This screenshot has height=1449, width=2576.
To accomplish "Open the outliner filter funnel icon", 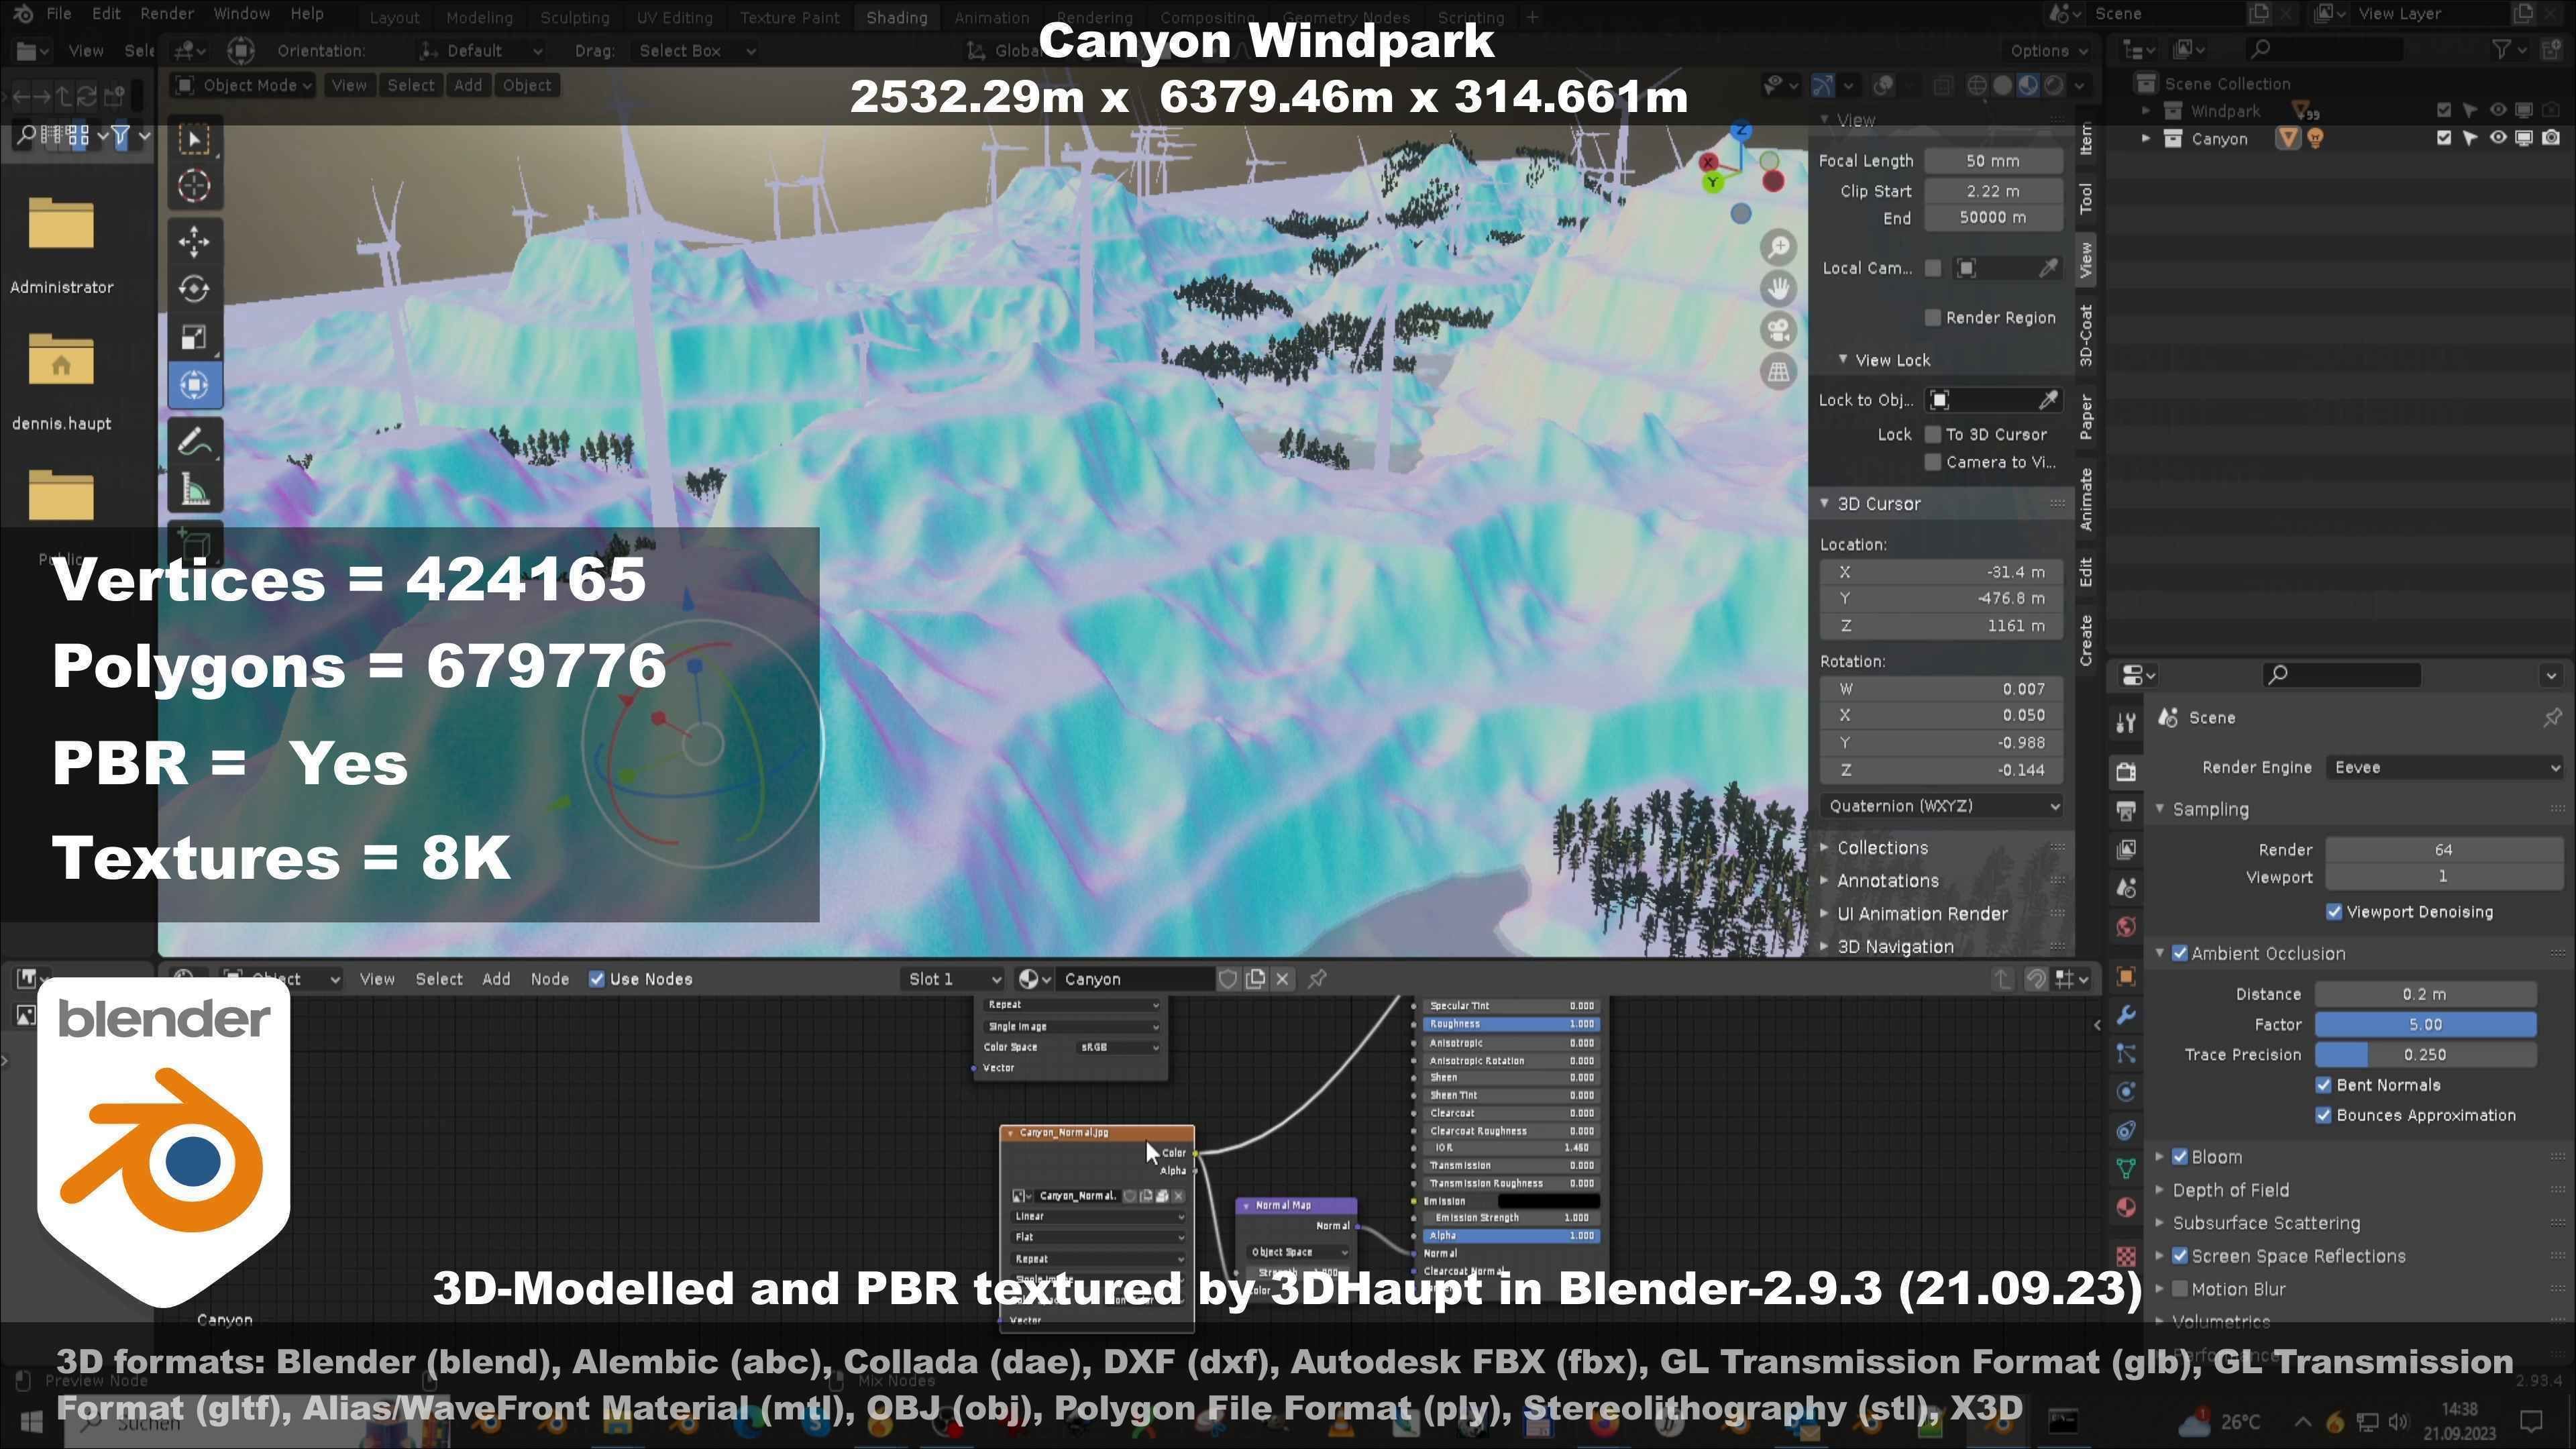I will point(2503,49).
